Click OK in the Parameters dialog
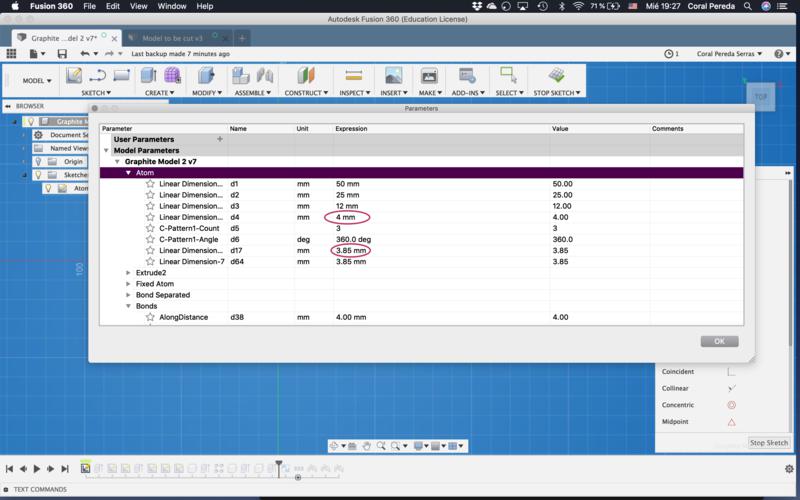This screenshot has height=500, width=800. (719, 341)
